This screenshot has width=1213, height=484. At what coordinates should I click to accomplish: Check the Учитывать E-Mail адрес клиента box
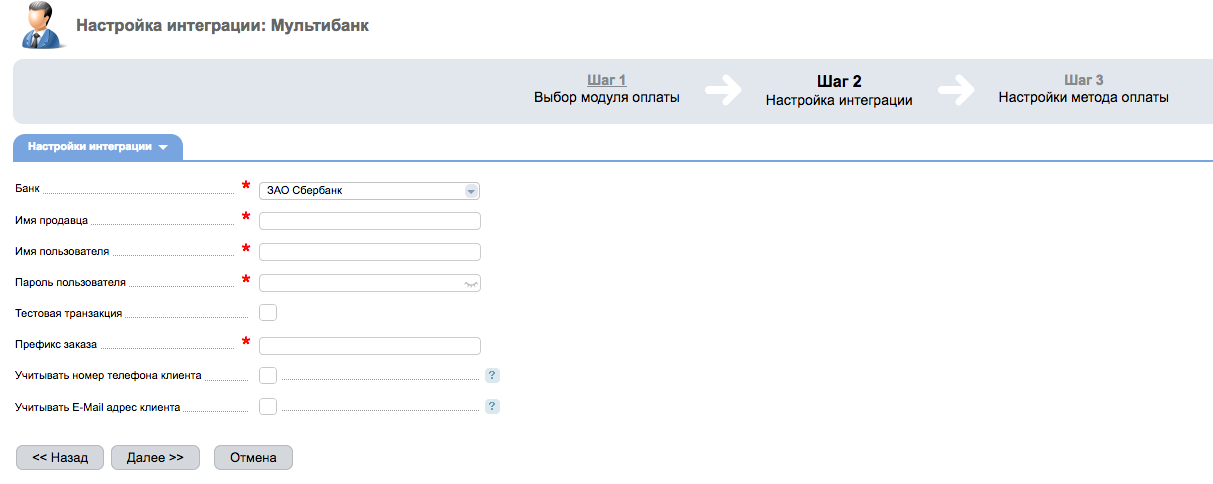click(x=268, y=407)
